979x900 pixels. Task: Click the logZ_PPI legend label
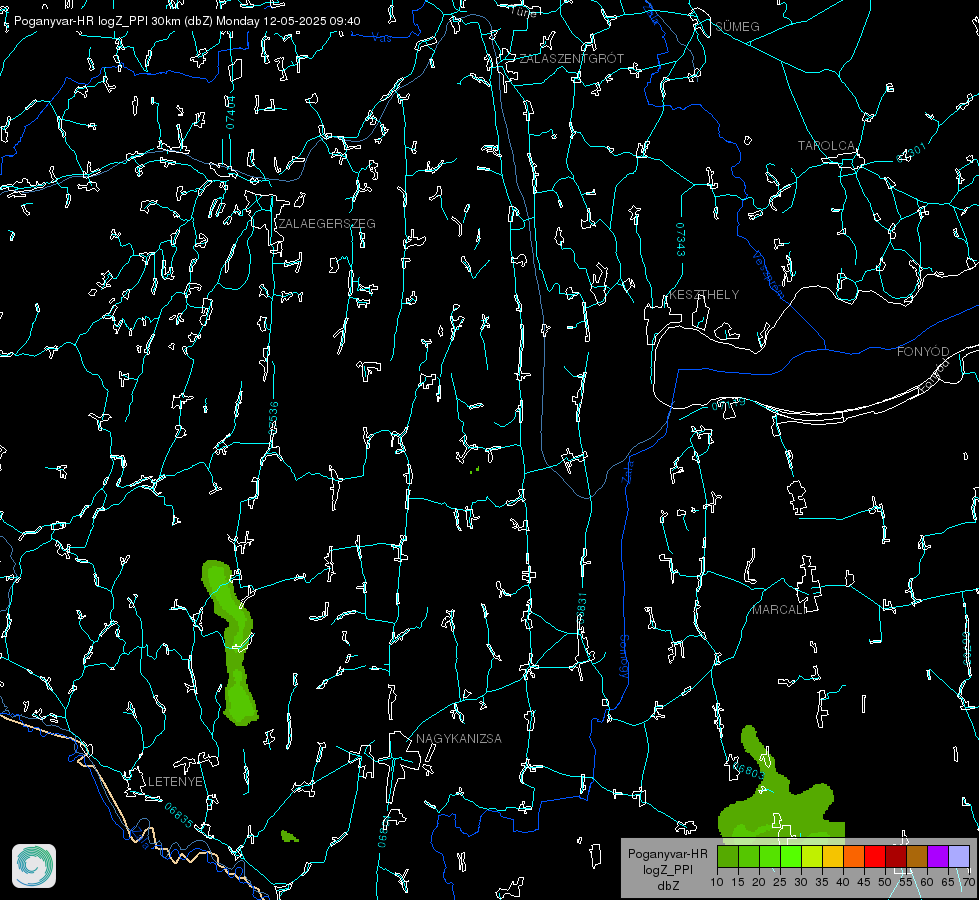point(667,869)
